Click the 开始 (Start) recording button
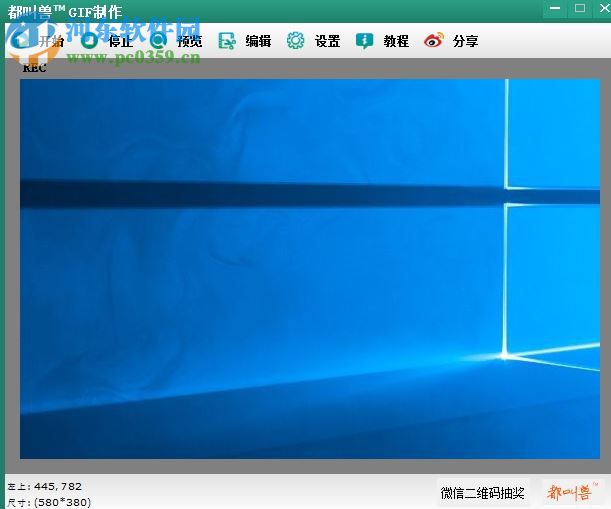Screen dimensions: 611x509 coord(37,41)
